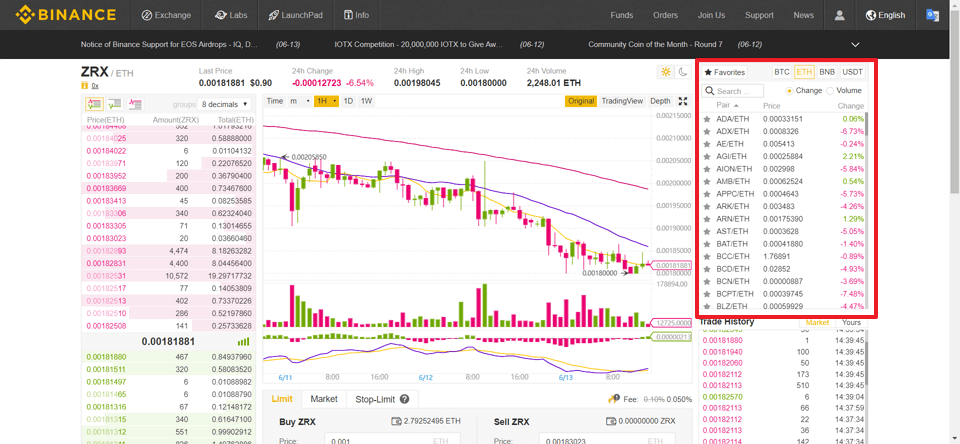Open the Info menu item
The height and width of the screenshot is (444, 960).
(x=356, y=15)
